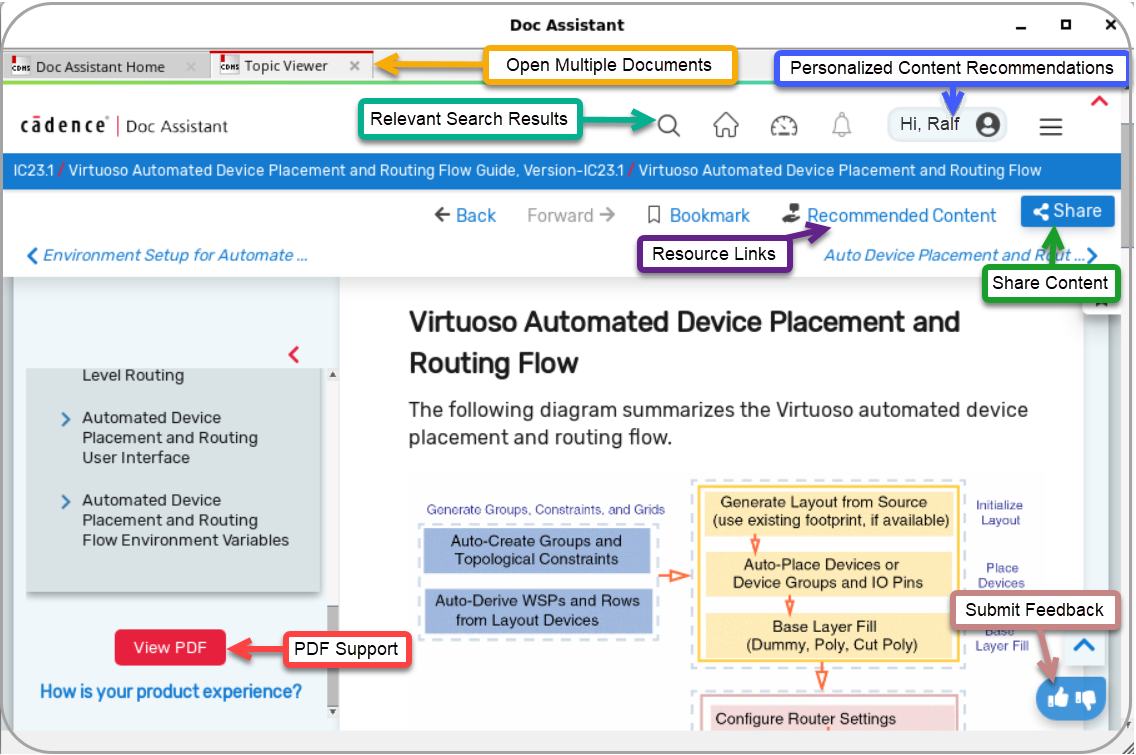Open the hamburger menu
This screenshot has height=755, width=1136.
pos(1051,127)
